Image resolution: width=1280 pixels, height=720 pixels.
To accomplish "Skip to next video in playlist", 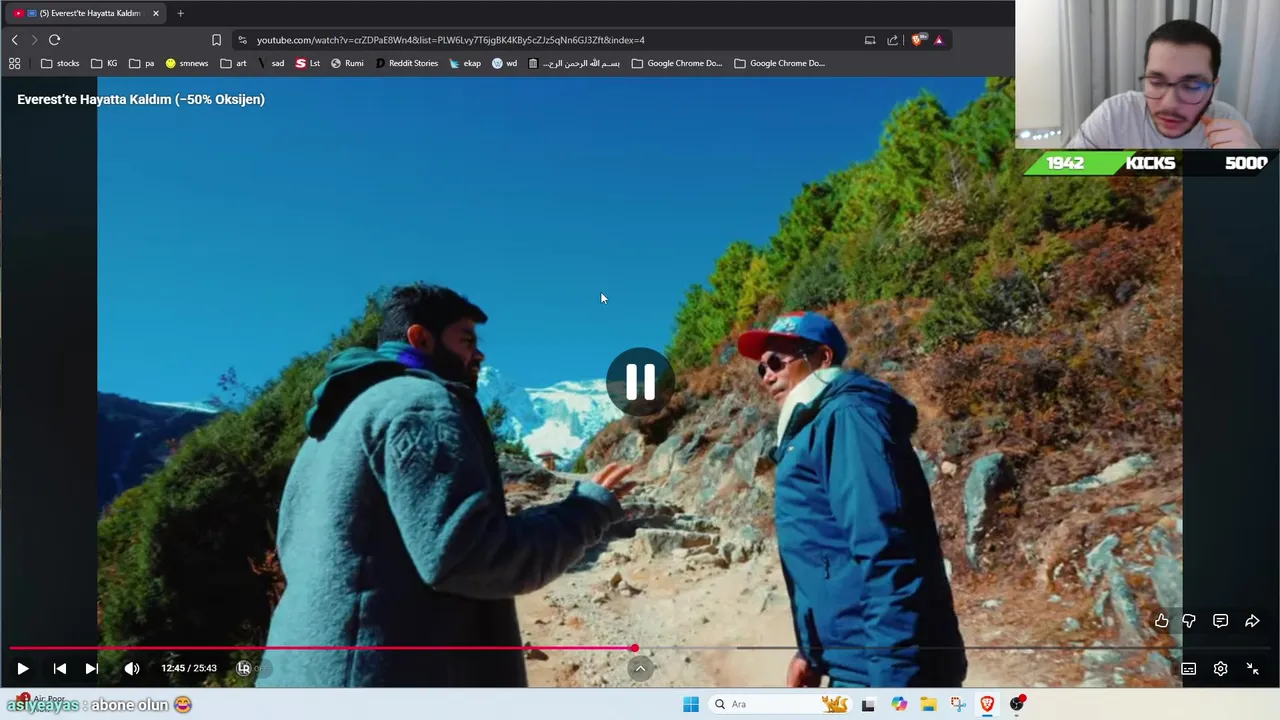I will pyautogui.click(x=91, y=669).
